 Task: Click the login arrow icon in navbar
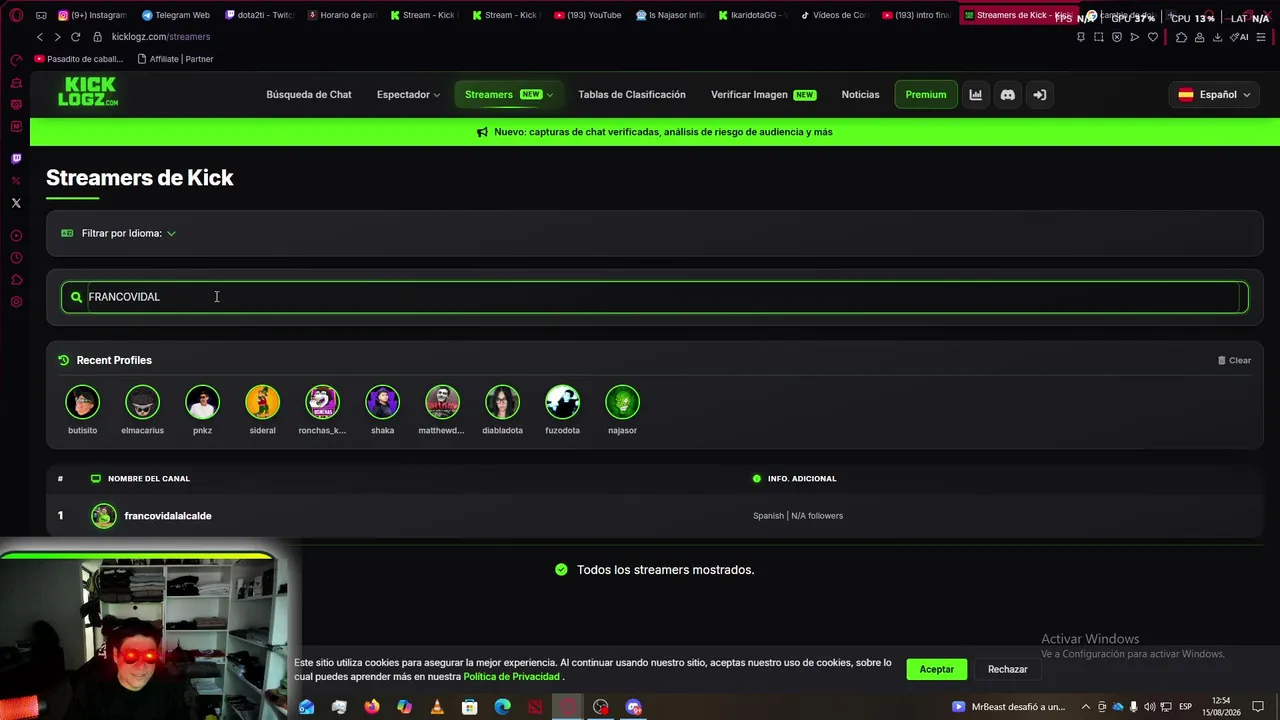coord(1040,95)
